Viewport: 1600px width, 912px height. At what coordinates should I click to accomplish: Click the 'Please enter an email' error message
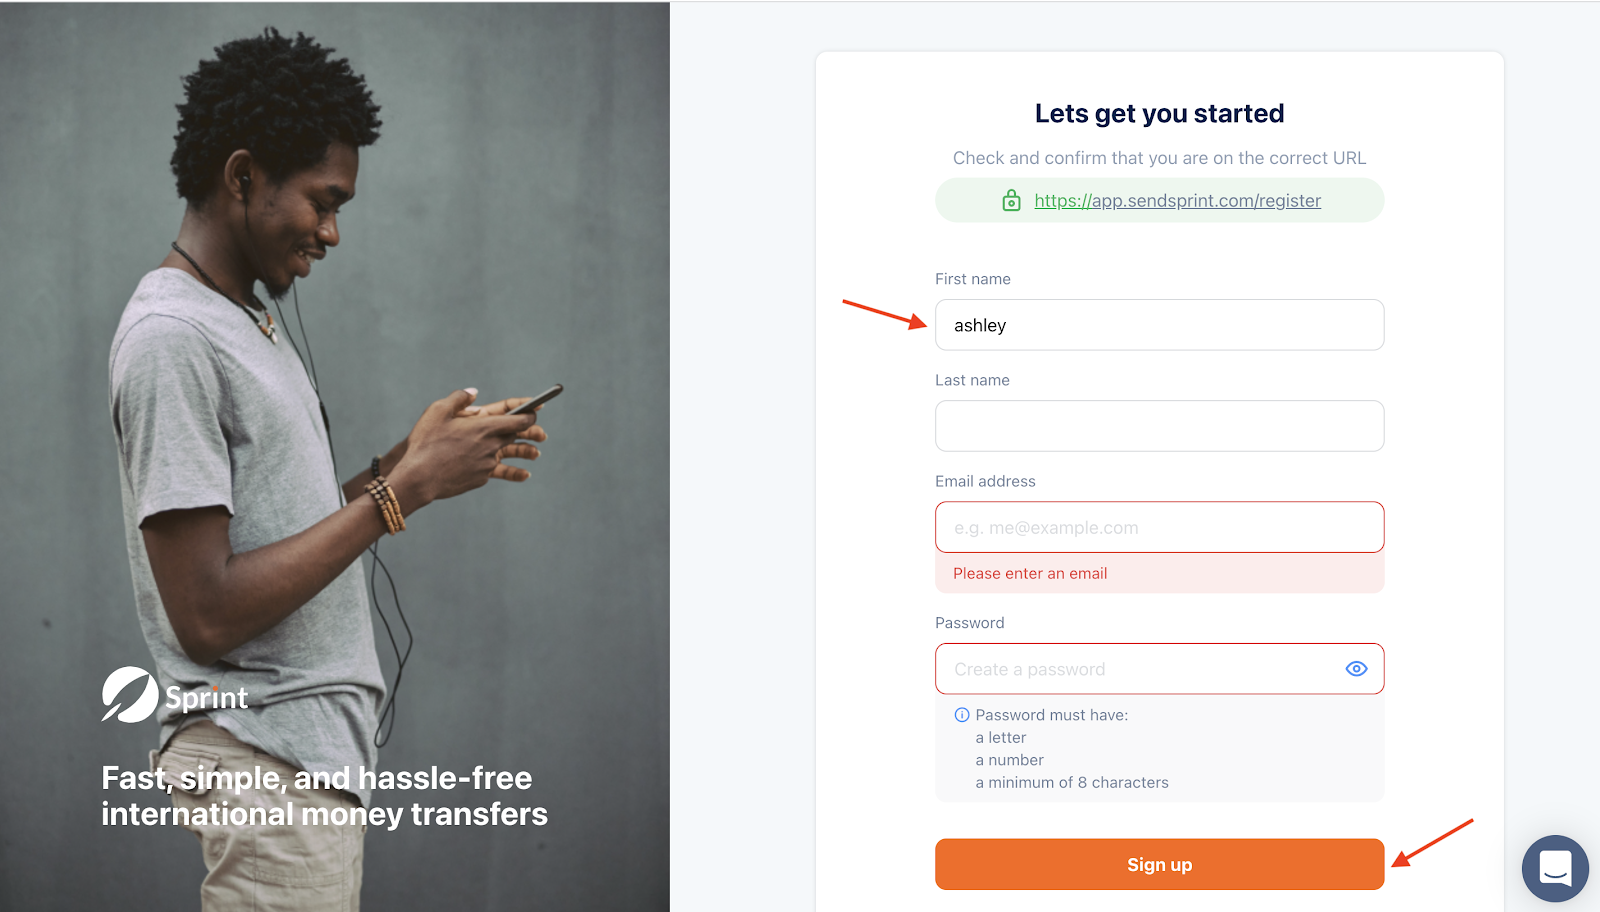coord(1030,573)
